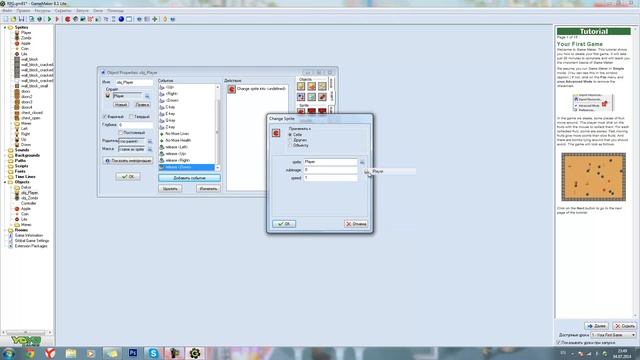Click the blue ball Create object toolbar icon

(121, 19)
